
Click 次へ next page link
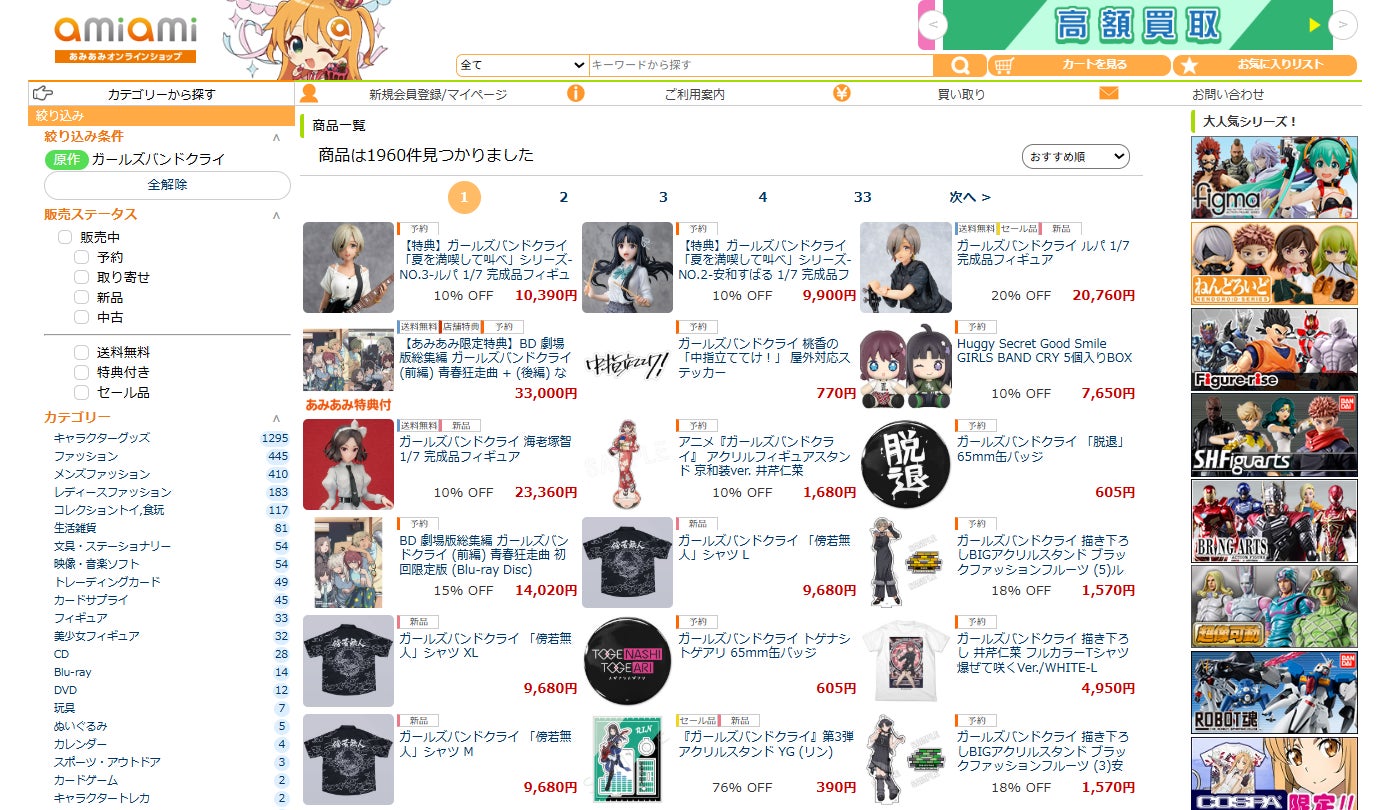[970, 197]
